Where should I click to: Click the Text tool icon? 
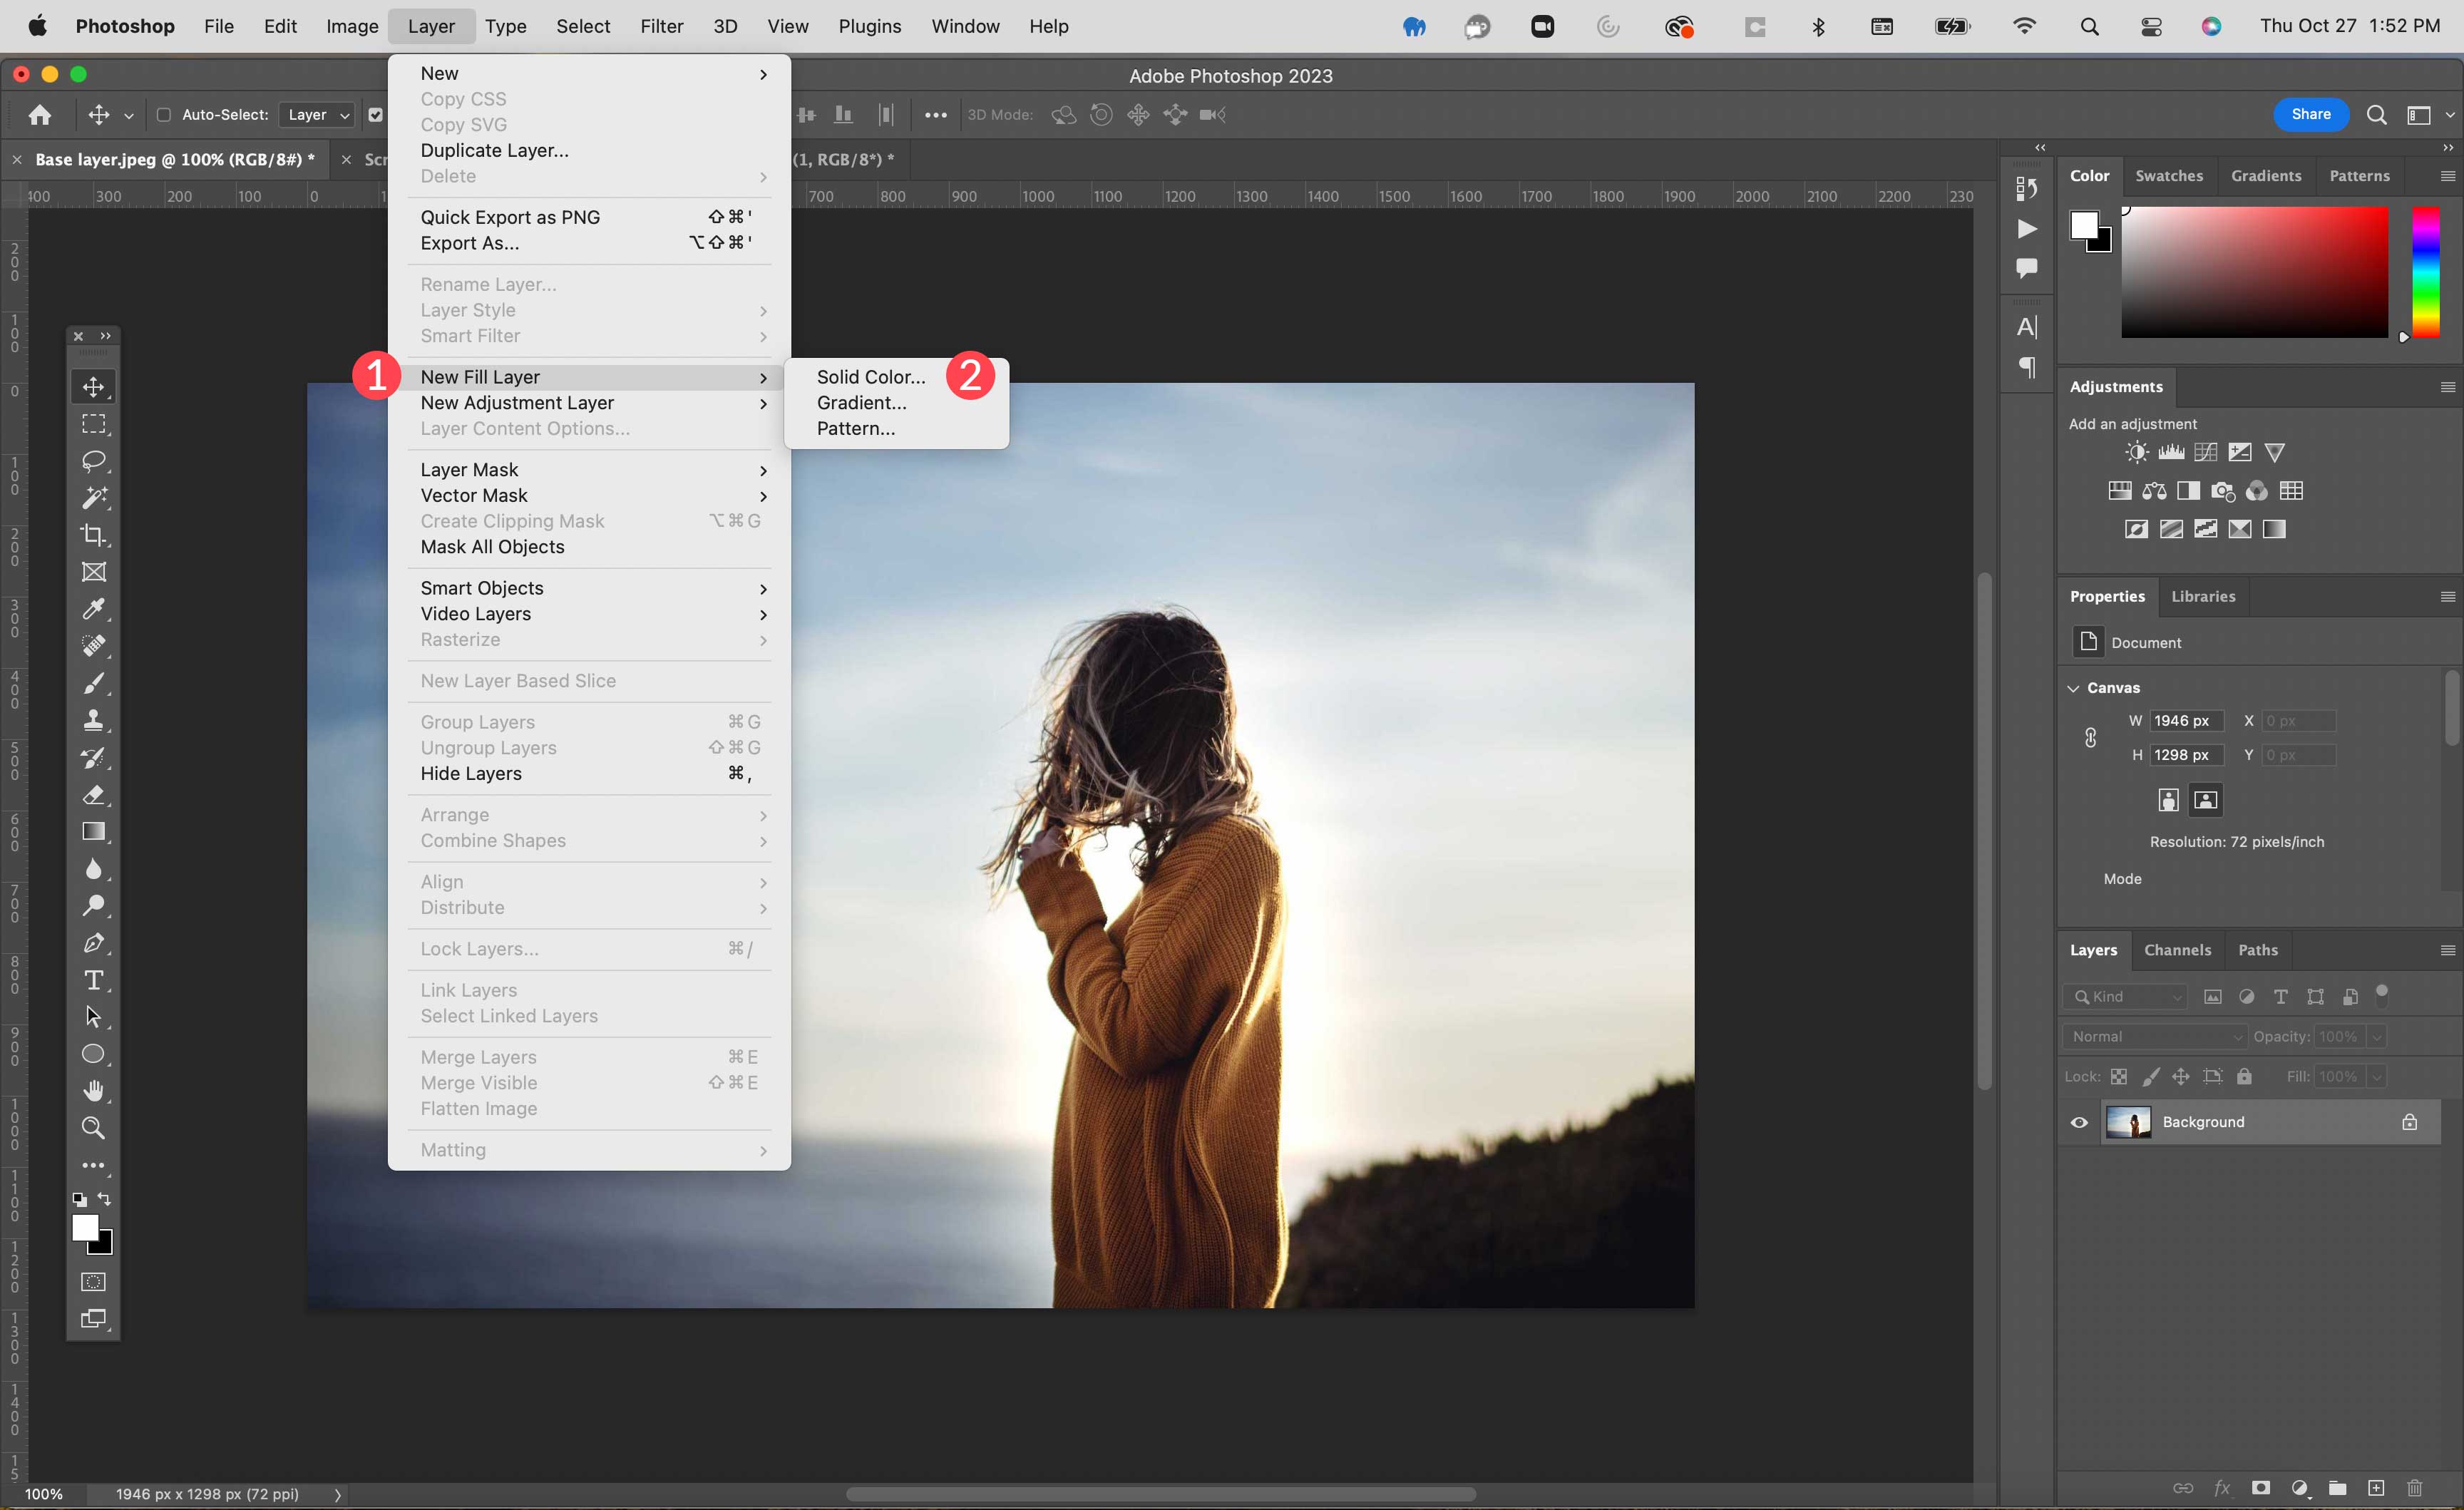(x=95, y=980)
